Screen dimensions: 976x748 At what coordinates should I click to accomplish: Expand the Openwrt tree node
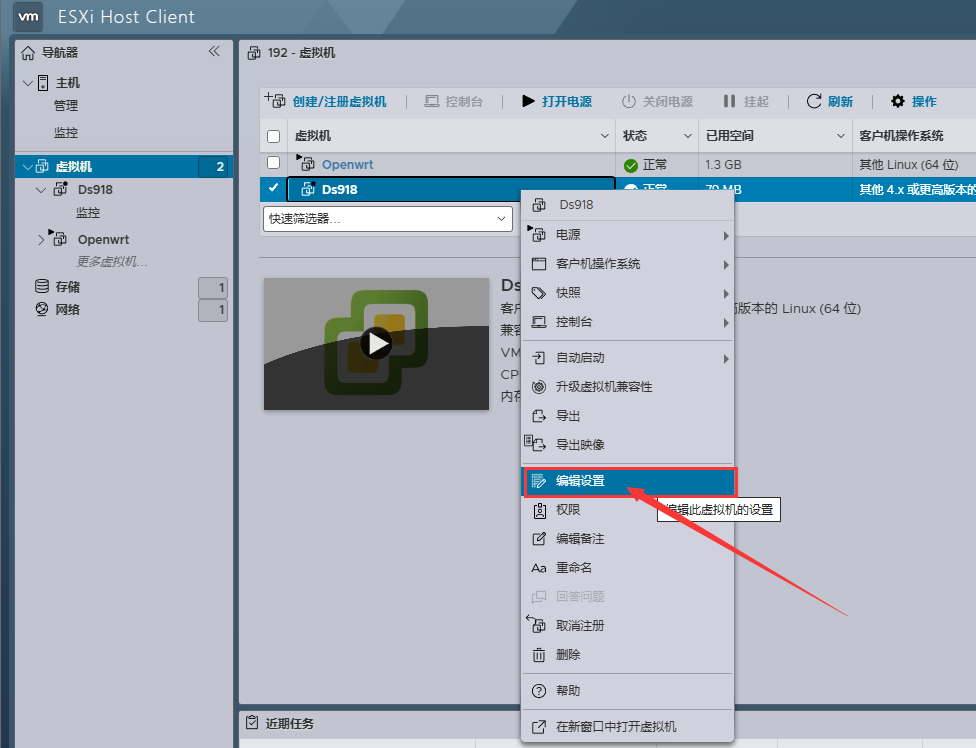coord(41,240)
